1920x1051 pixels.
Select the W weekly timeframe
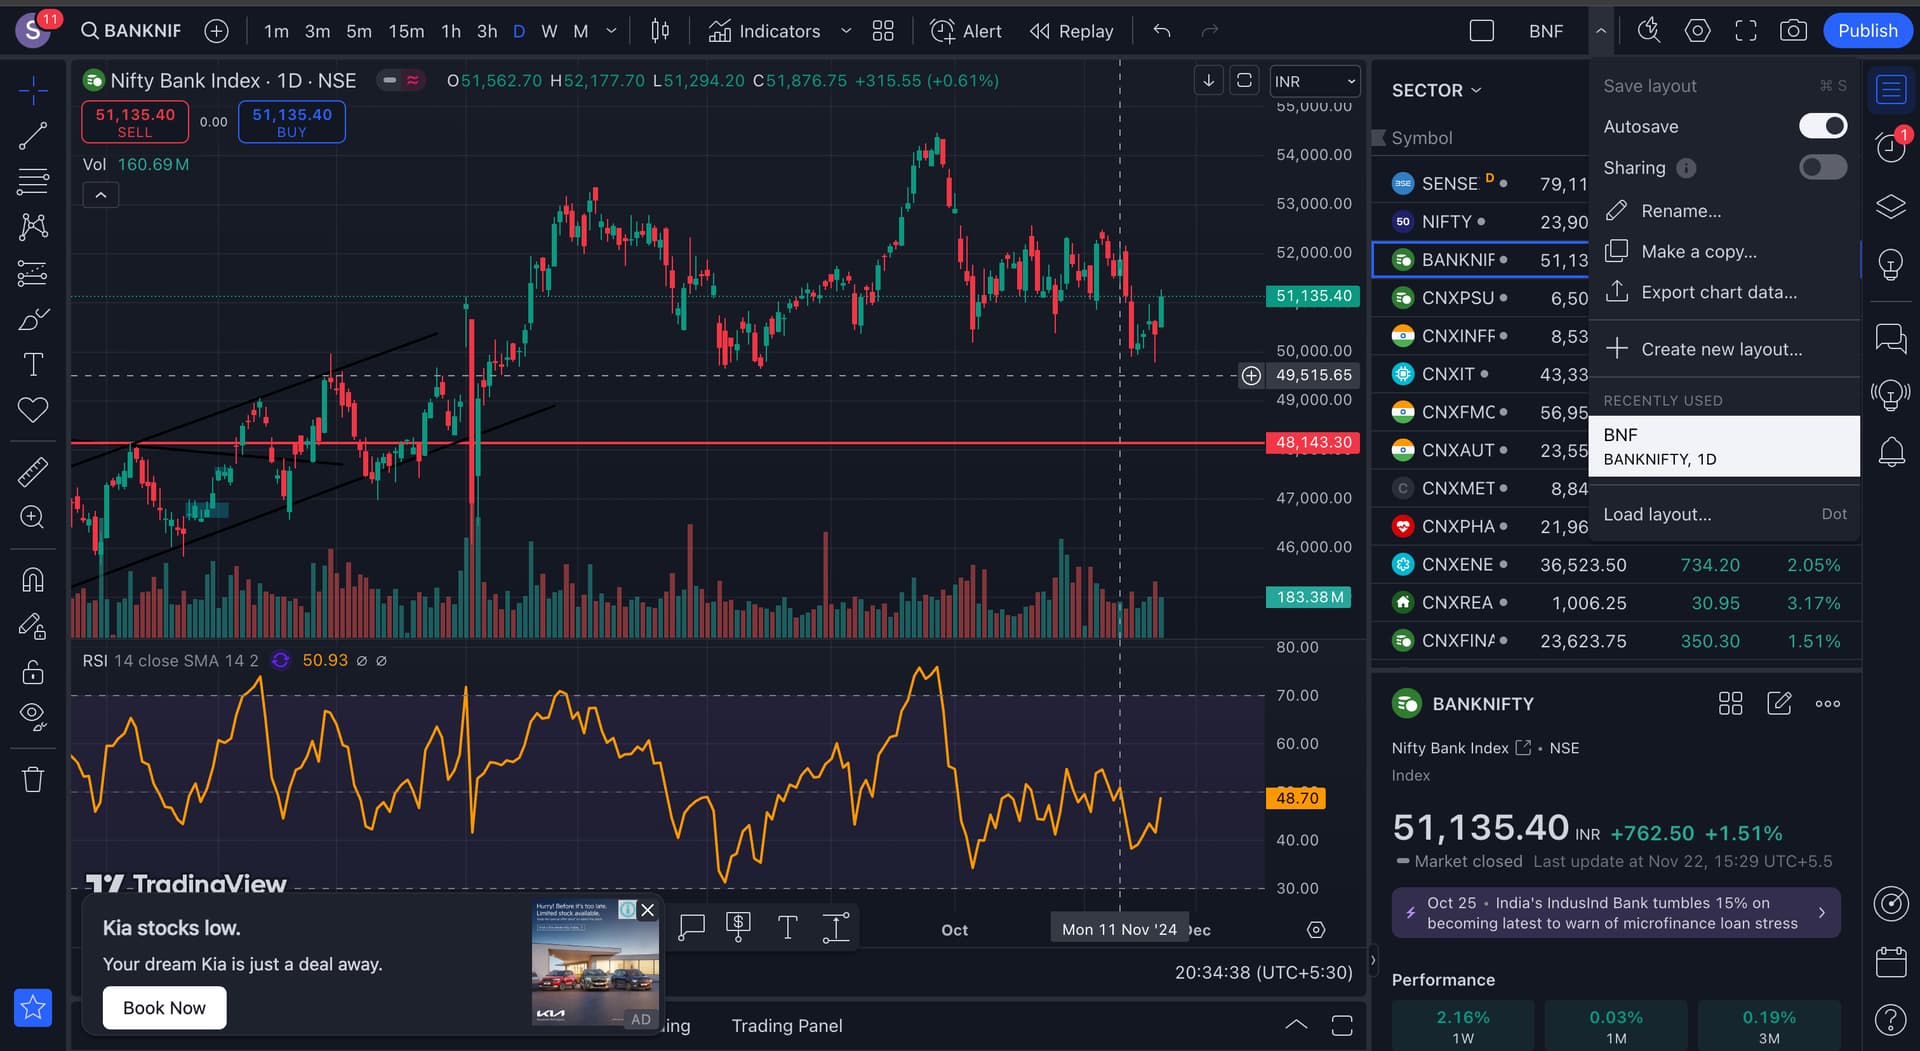point(549,31)
